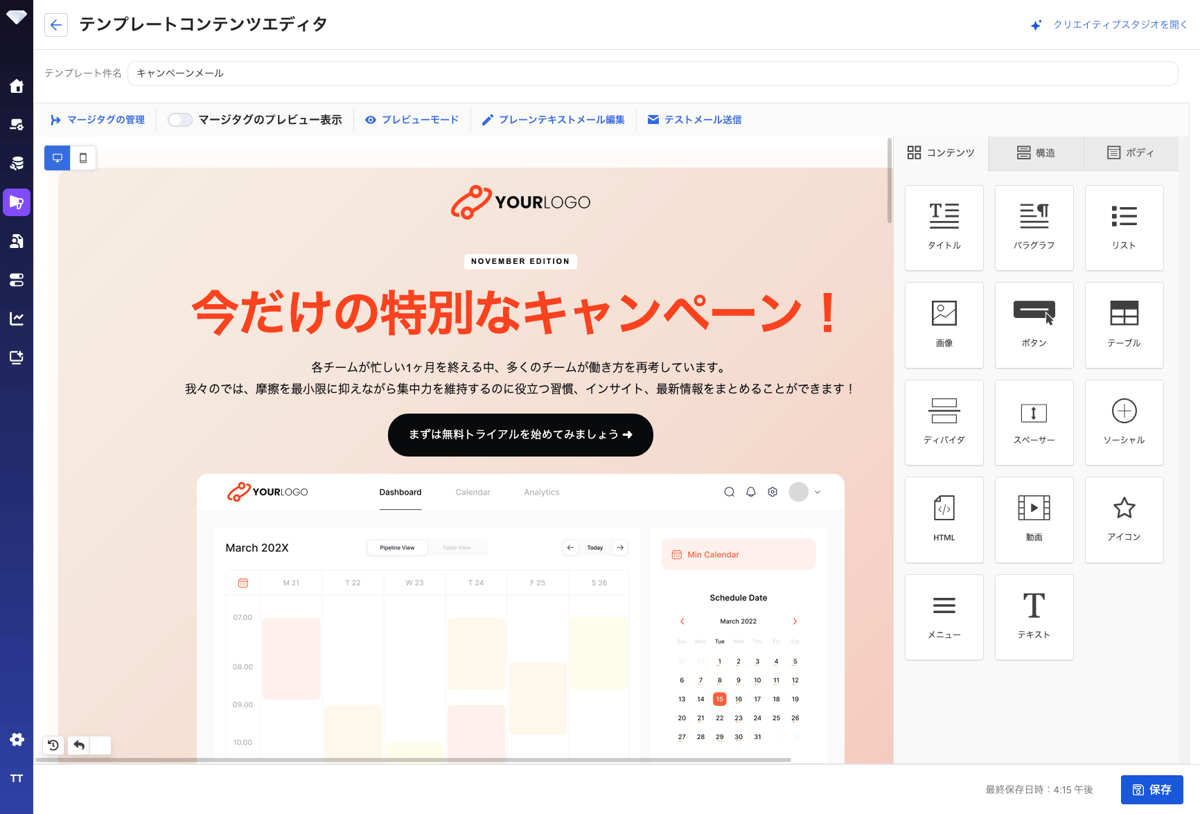
Task: Switch to the ボディ tab
Action: (x=1131, y=153)
